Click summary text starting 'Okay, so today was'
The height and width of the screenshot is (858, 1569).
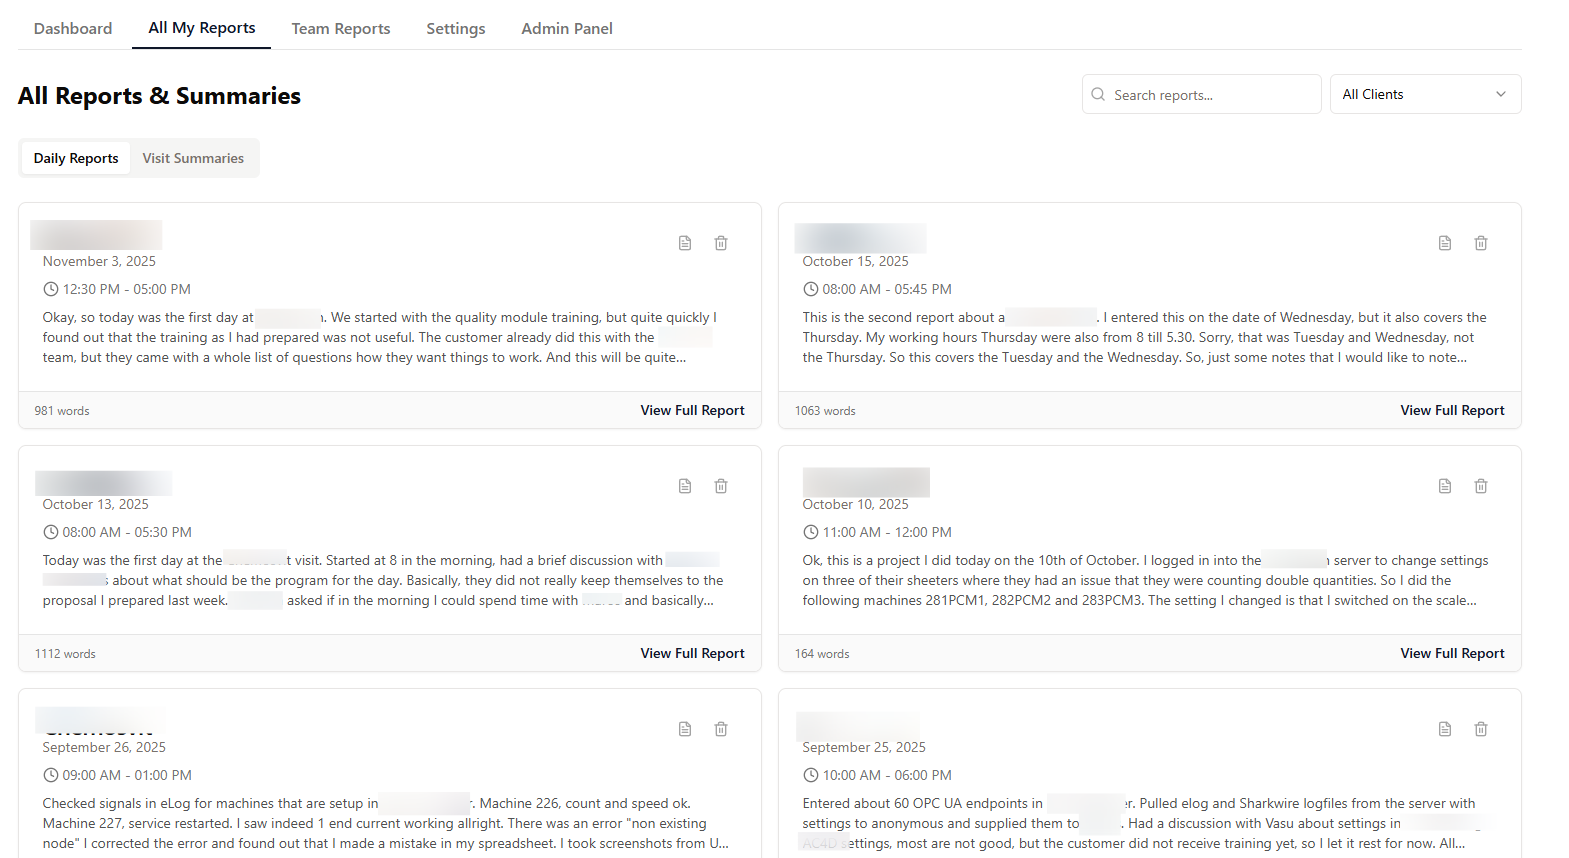pyautogui.click(x=380, y=337)
